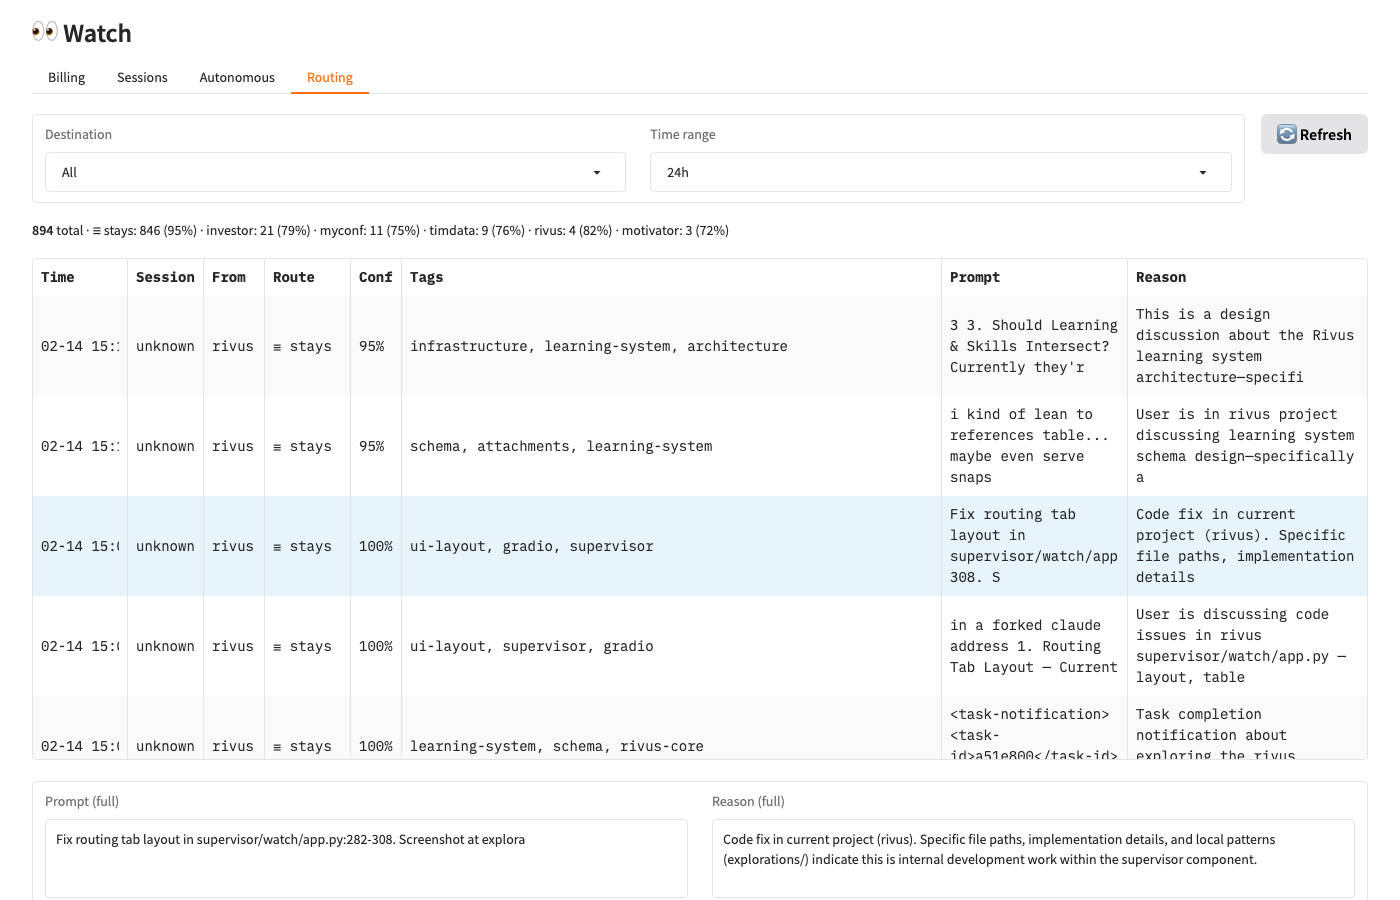This screenshot has width=1400, height=900.
Task: Click the refresh icon in Refresh button
Action: click(x=1286, y=134)
